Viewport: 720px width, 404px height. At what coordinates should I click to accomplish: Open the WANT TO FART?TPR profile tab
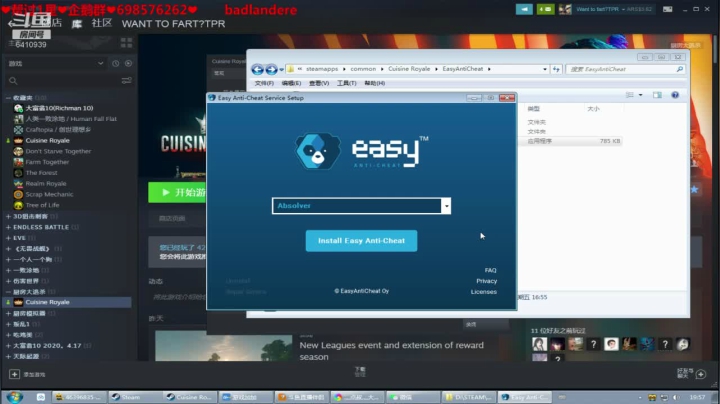point(174,24)
